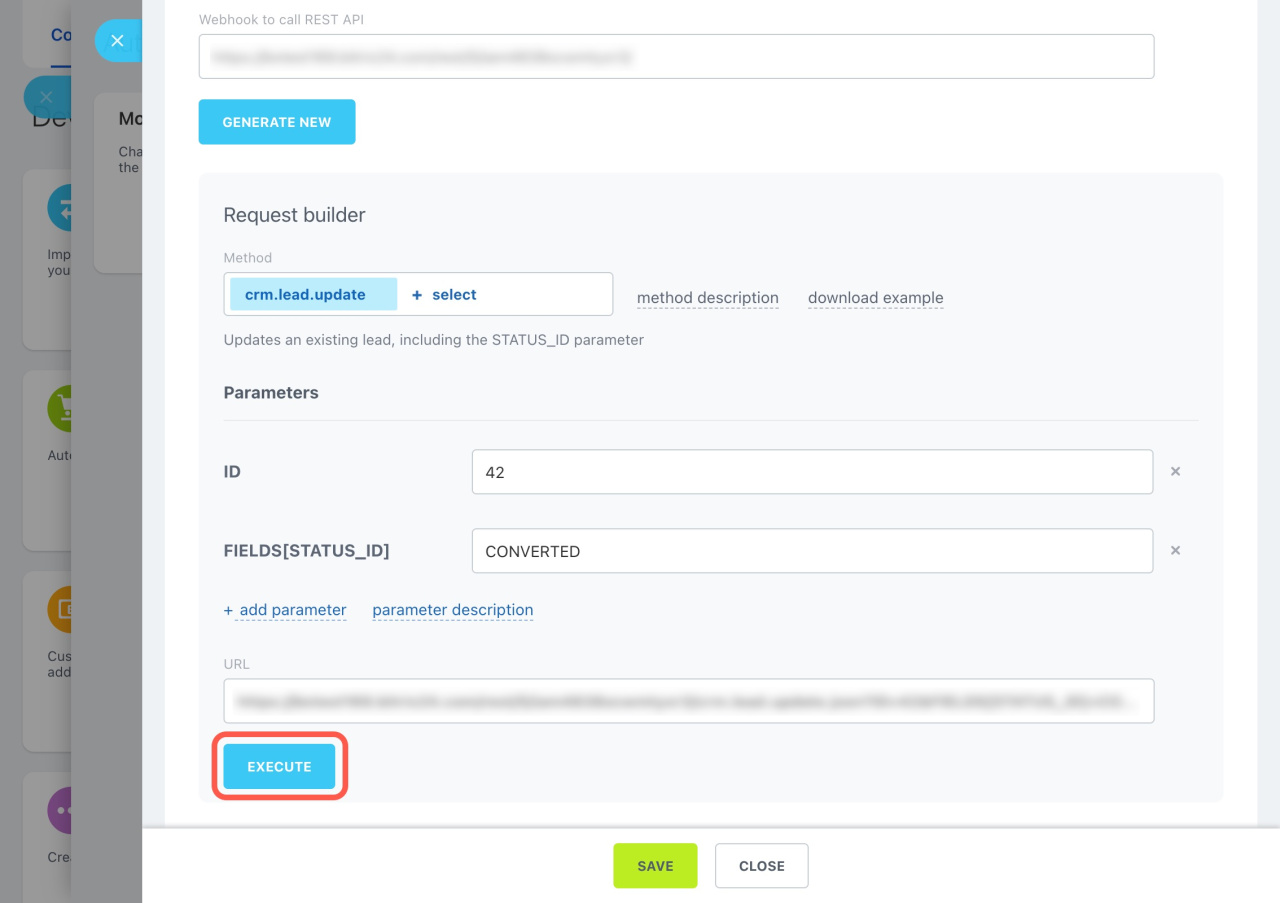Save the webhook settings
The width and height of the screenshot is (1280, 903).
tap(655, 866)
